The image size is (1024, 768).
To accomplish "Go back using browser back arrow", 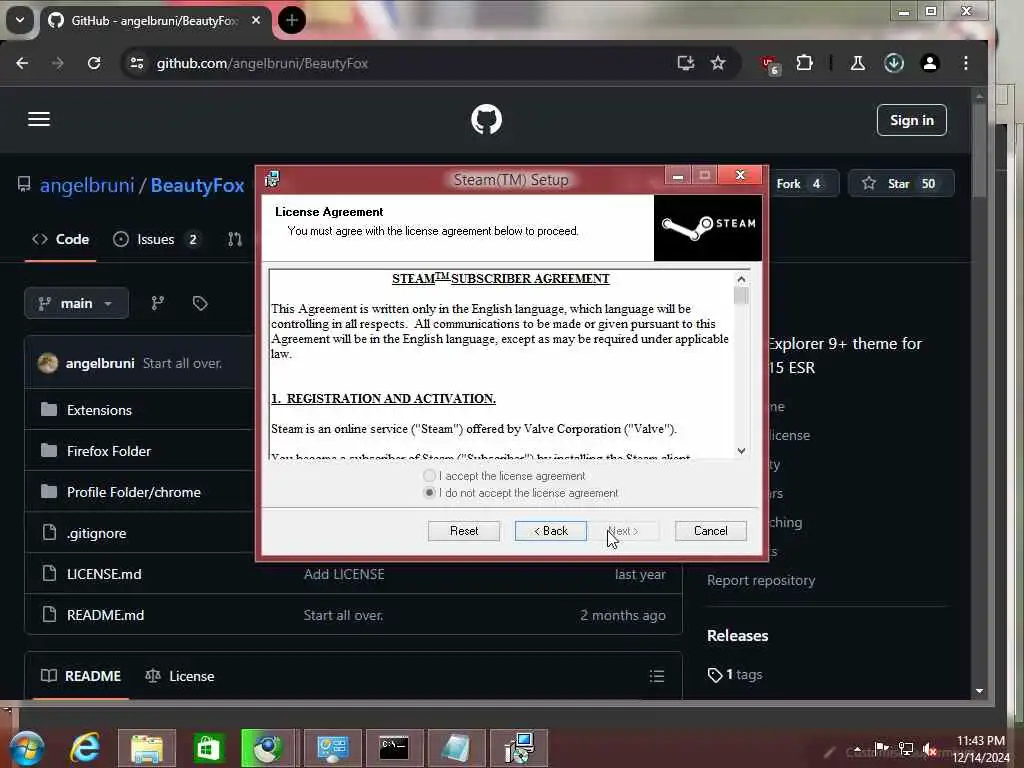I will tap(22, 63).
